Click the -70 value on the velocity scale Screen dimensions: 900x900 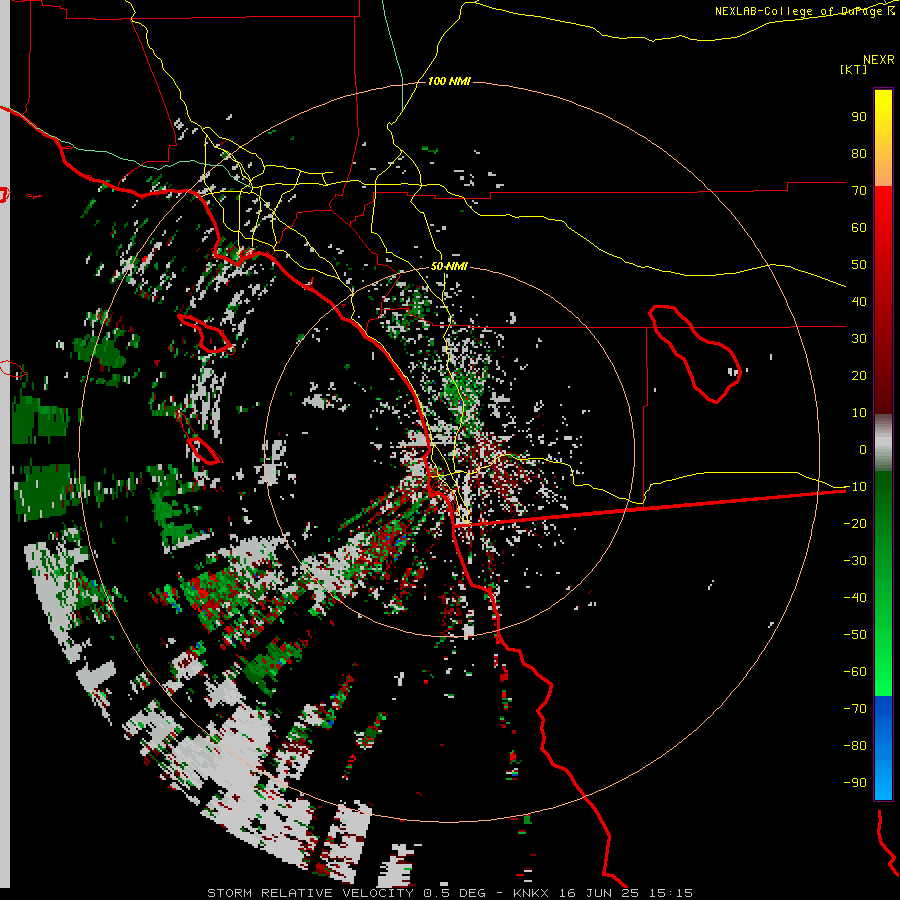[x=855, y=709]
